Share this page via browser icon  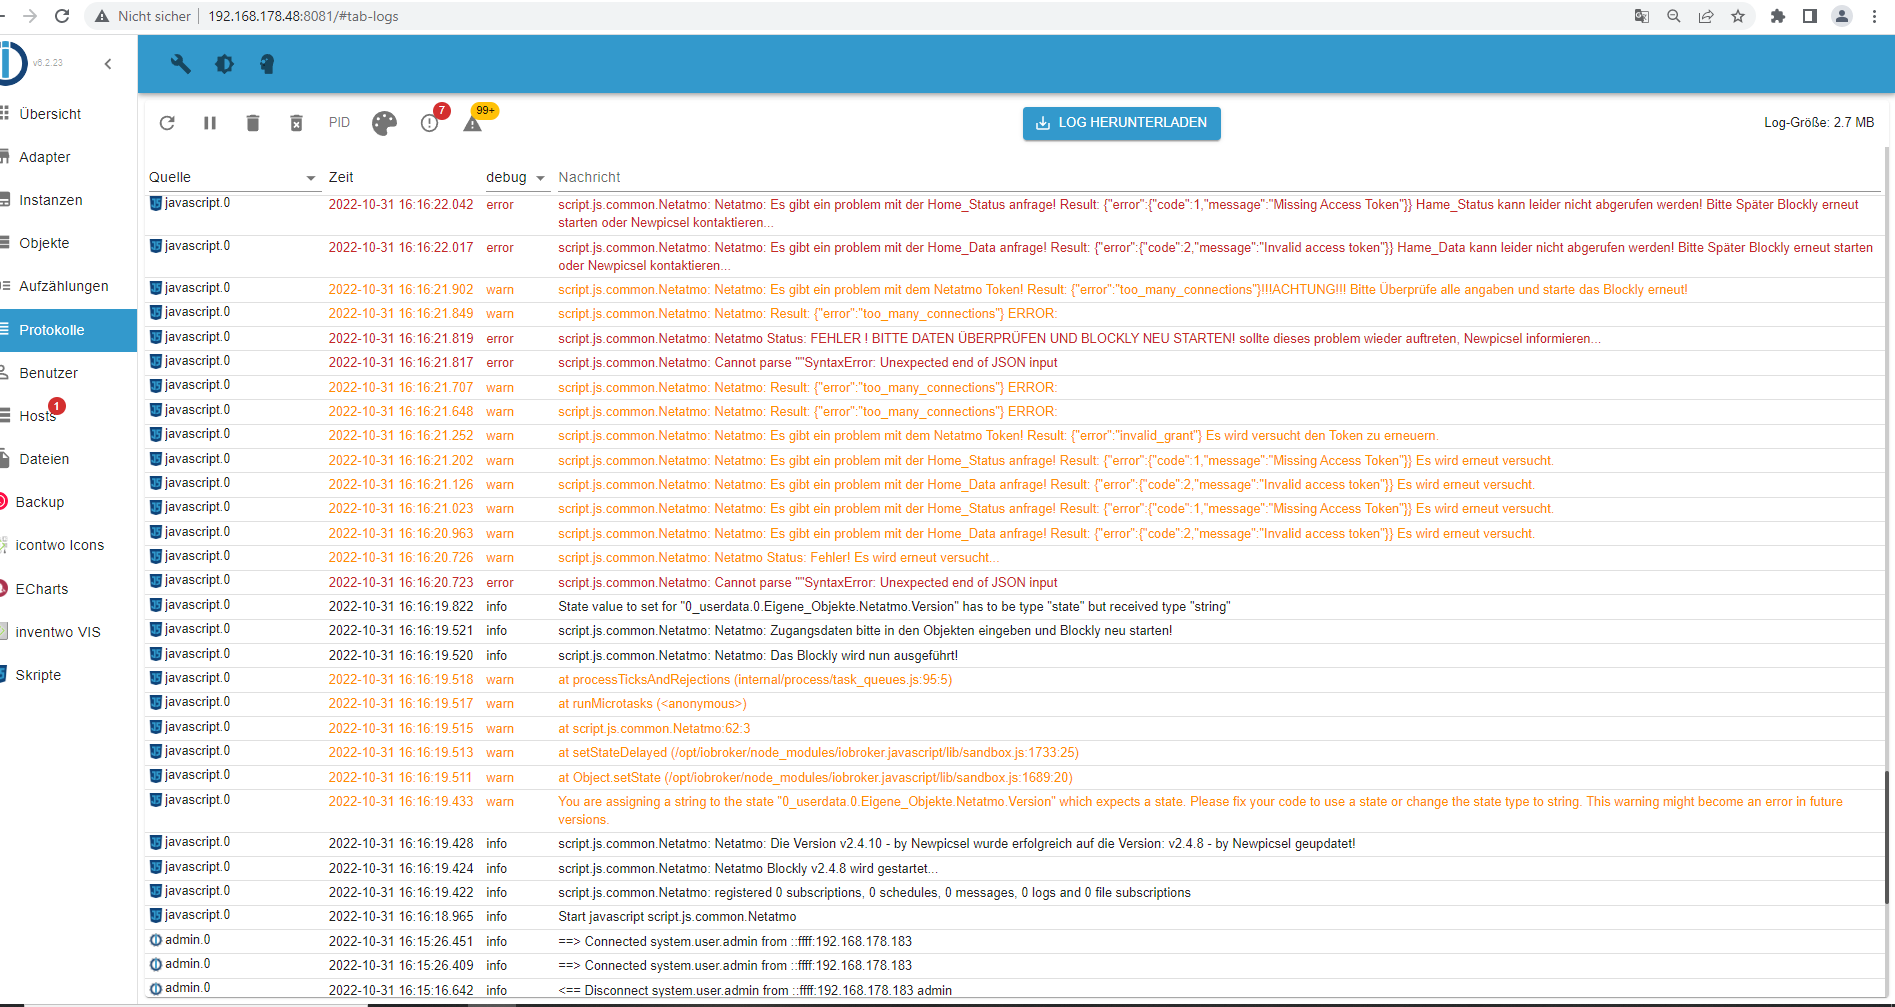pyautogui.click(x=1706, y=16)
